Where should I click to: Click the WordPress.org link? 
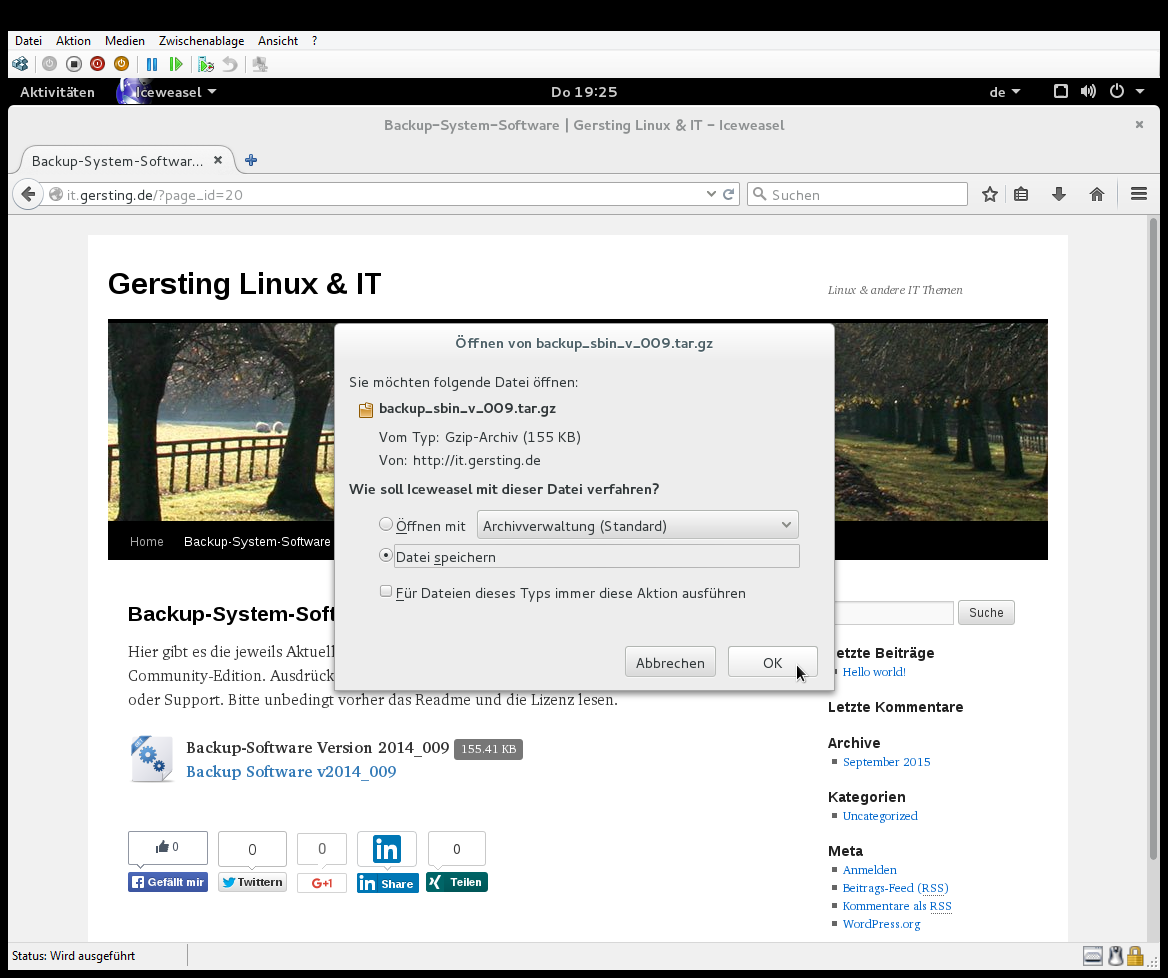[x=881, y=924]
